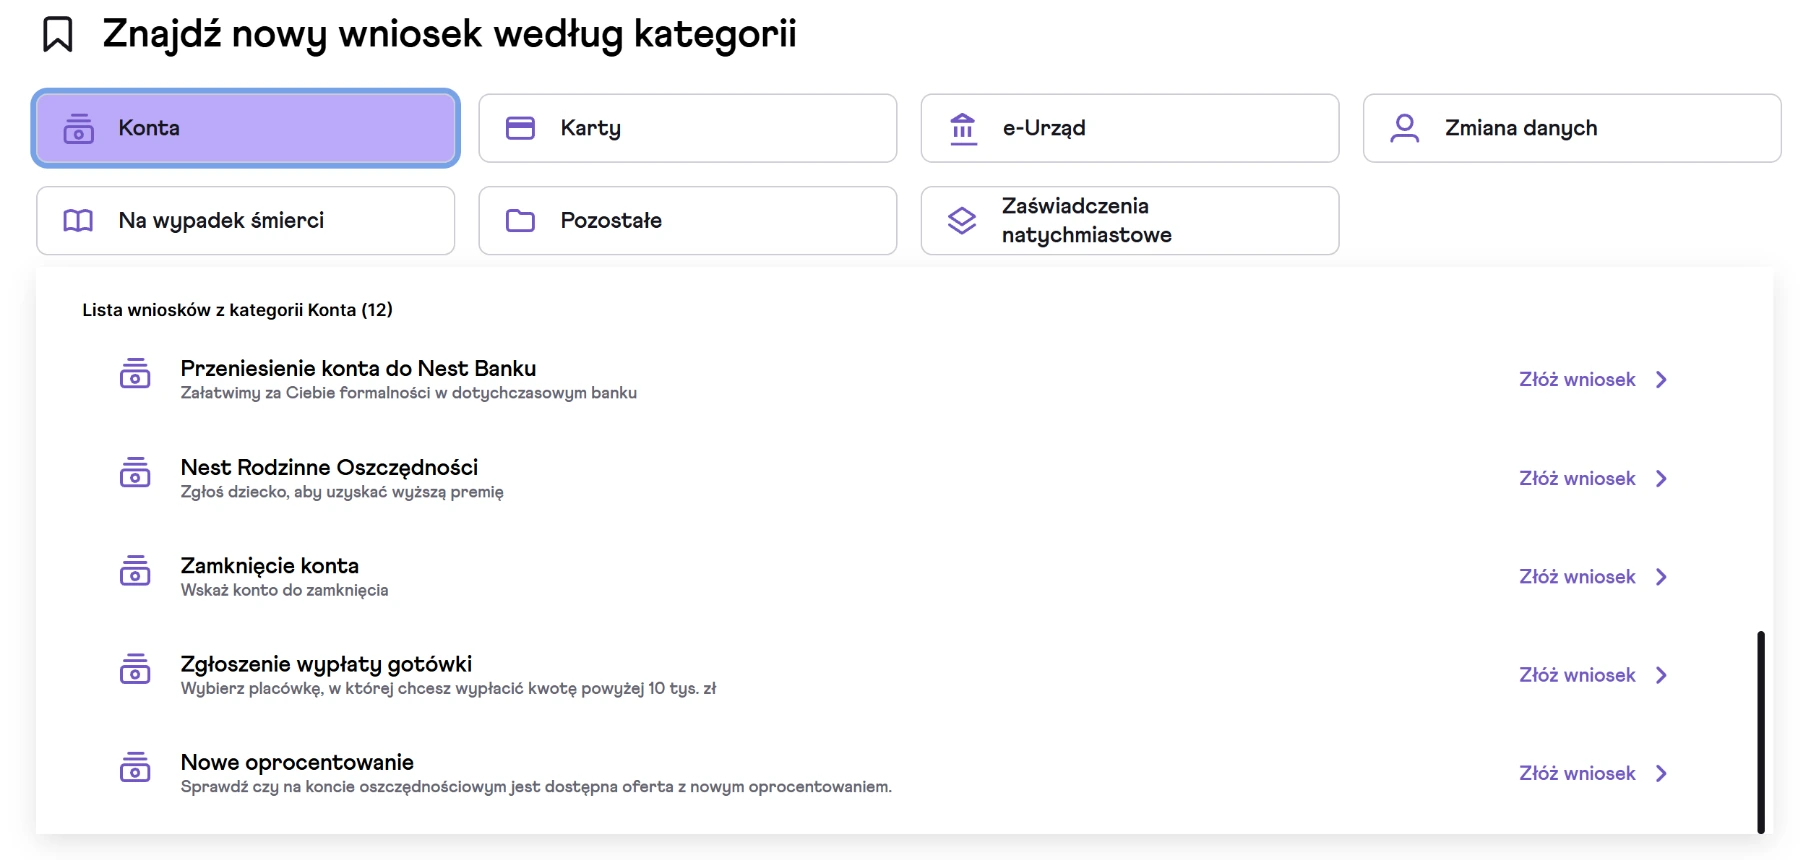Open the Na wypadek śmierci category
The height and width of the screenshot is (860, 1805).
pyautogui.click(x=246, y=220)
